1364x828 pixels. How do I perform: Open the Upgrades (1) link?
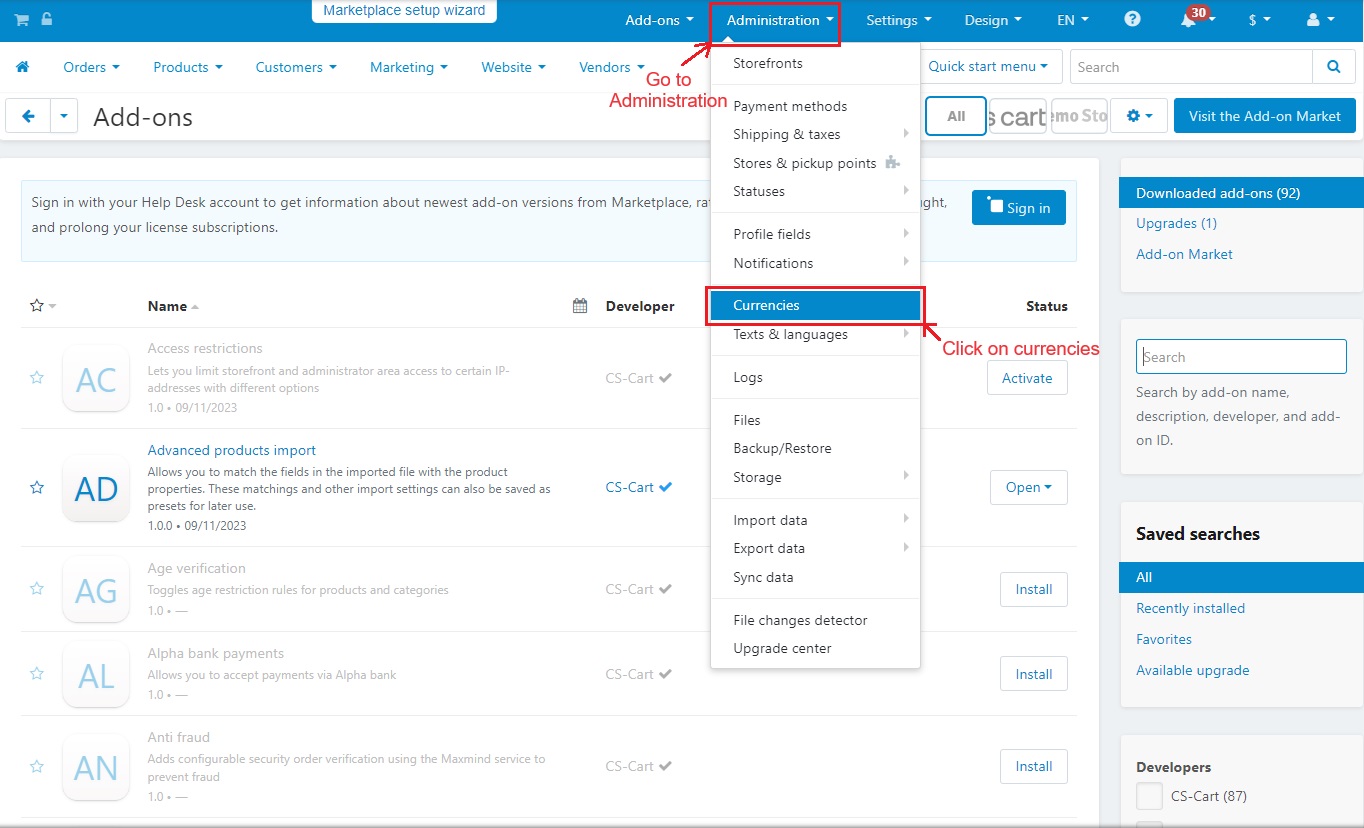pyautogui.click(x=1176, y=223)
